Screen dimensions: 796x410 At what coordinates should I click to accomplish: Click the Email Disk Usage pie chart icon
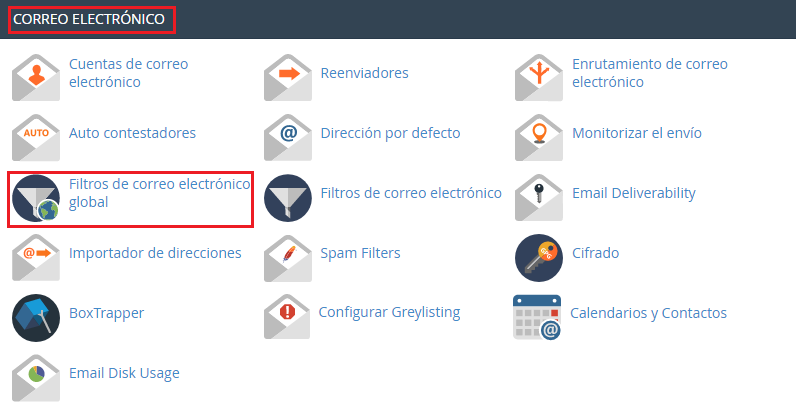pos(36,378)
